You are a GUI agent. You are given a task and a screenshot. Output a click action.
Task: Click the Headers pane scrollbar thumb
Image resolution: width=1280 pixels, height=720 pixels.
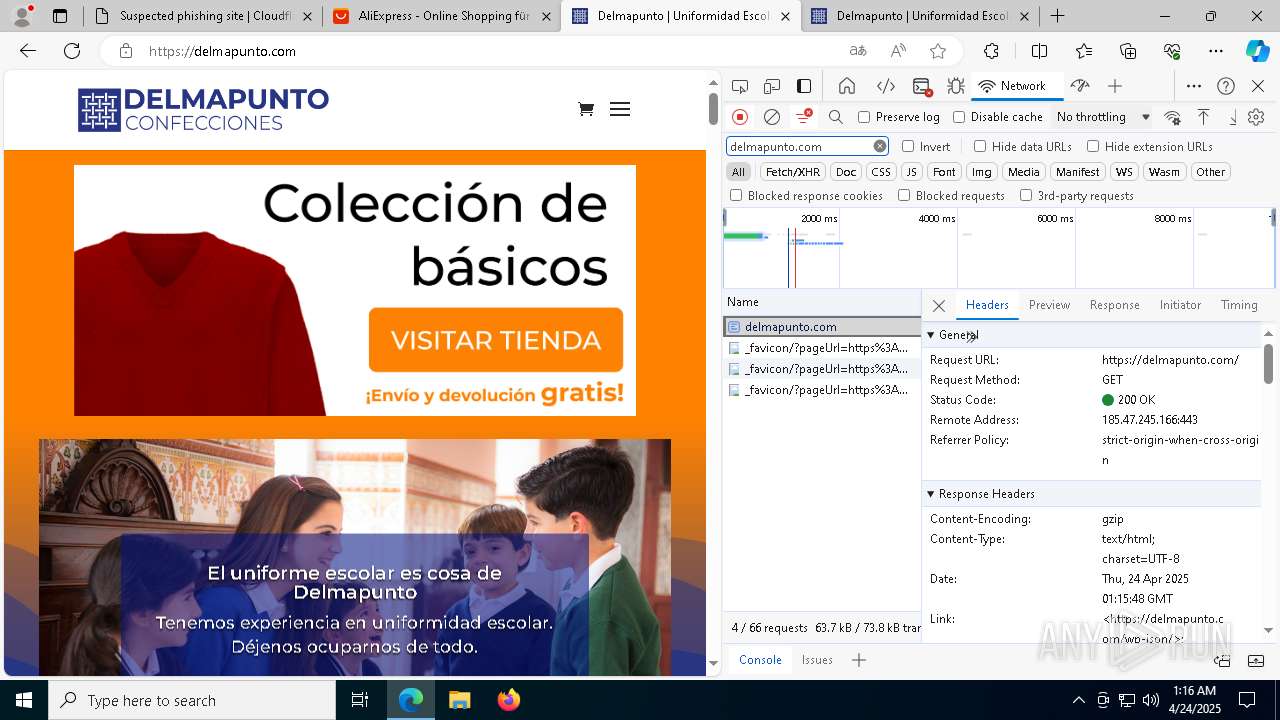click(x=1268, y=363)
